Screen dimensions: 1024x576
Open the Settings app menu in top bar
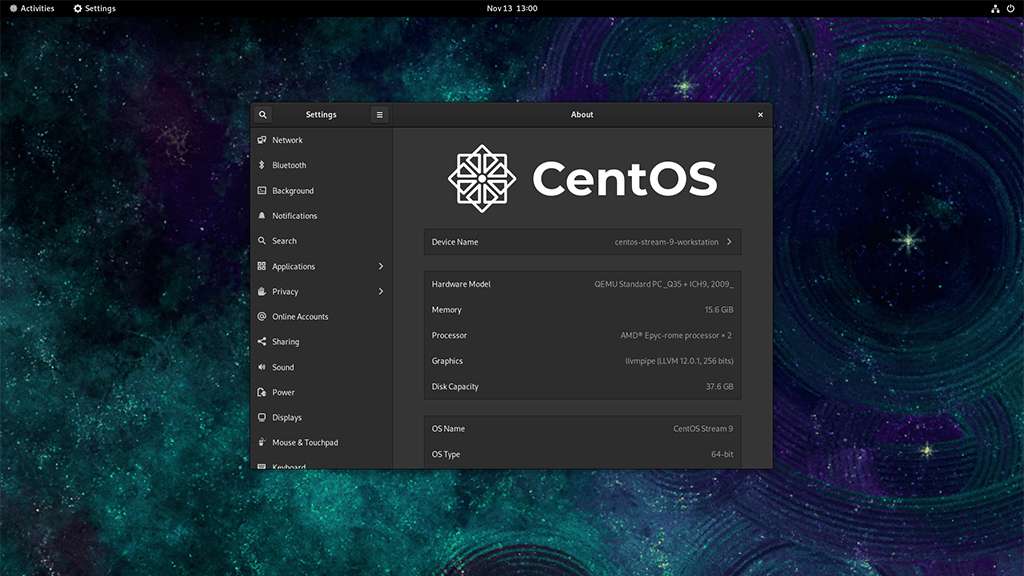95,8
